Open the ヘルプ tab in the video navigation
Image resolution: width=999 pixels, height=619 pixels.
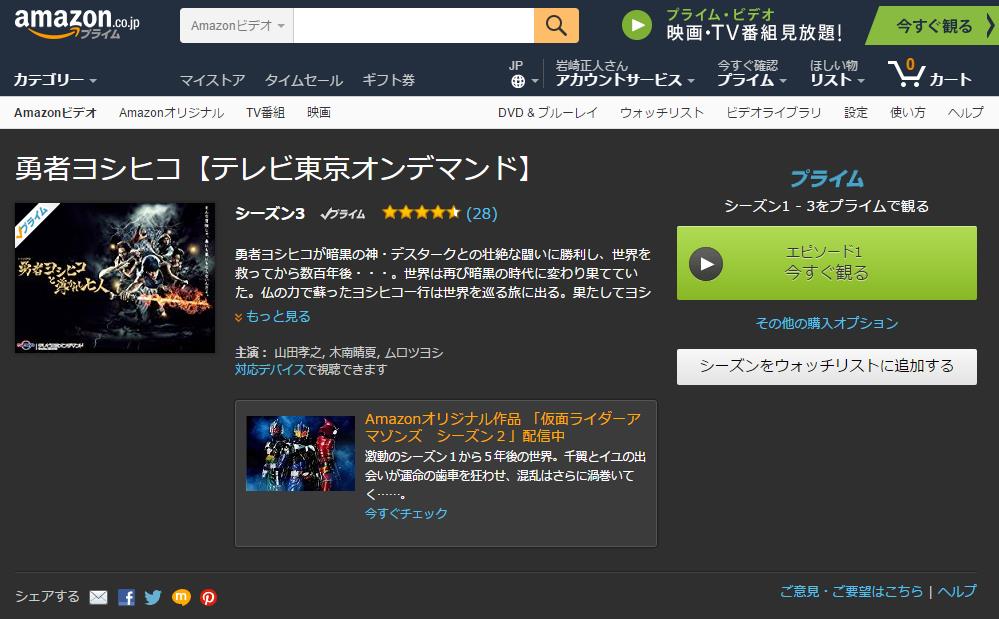pyautogui.click(x=966, y=113)
